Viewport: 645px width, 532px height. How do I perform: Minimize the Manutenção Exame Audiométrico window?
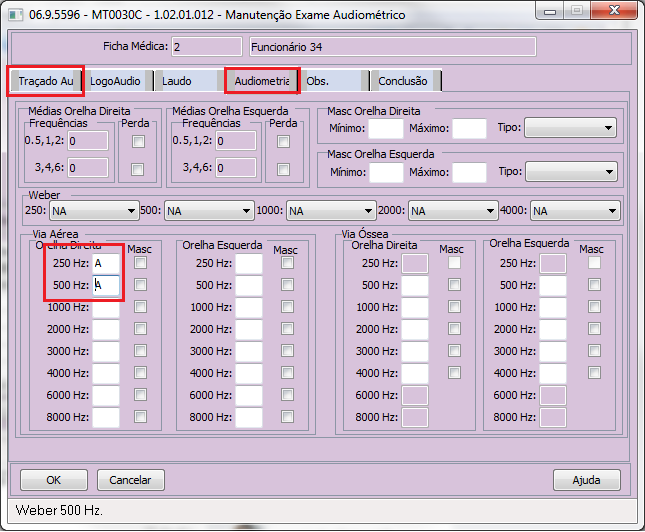pyautogui.click(x=550, y=11)
